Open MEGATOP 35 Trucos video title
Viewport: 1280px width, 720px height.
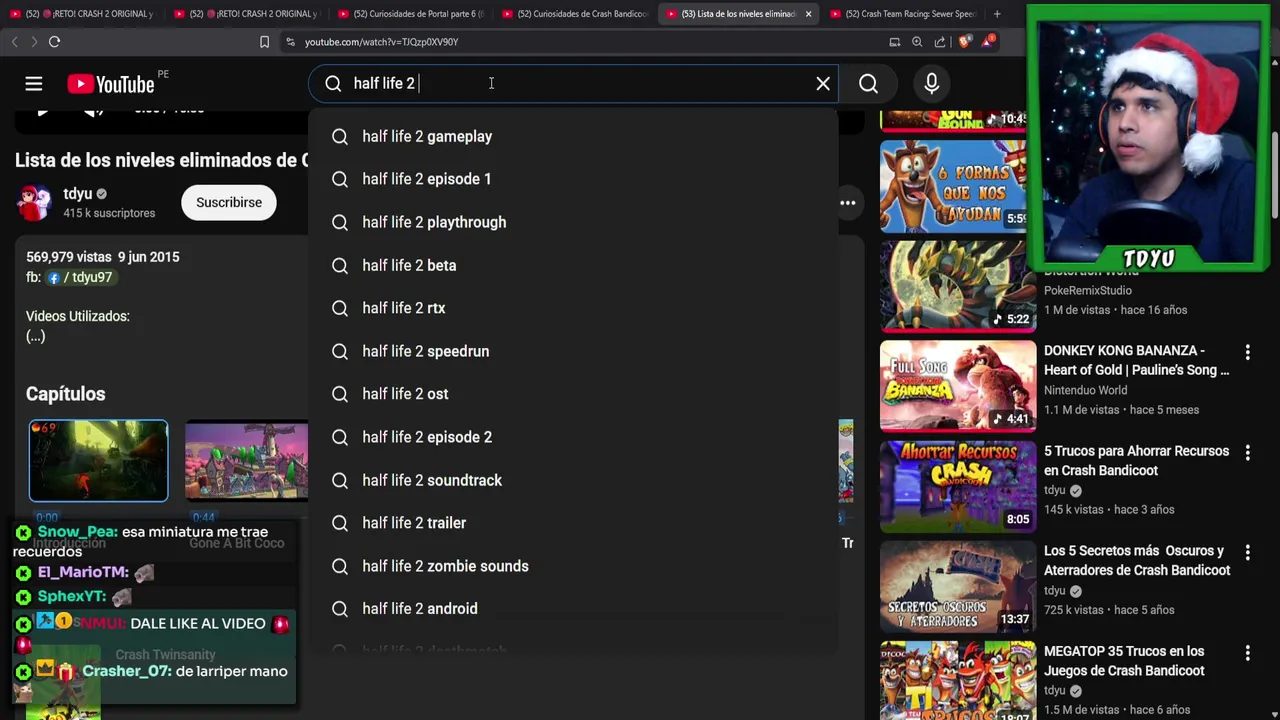pyautogui.click(x=1125, y=660)
